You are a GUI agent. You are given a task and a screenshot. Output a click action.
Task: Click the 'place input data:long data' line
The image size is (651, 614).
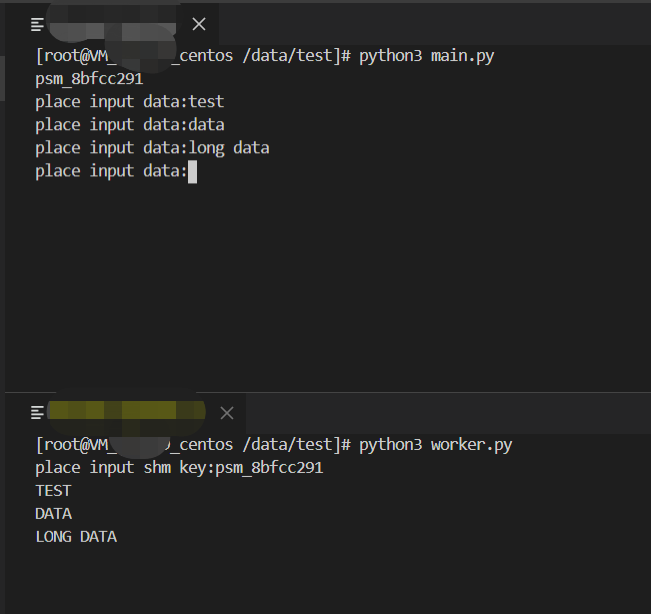click(x=152, y=148)
